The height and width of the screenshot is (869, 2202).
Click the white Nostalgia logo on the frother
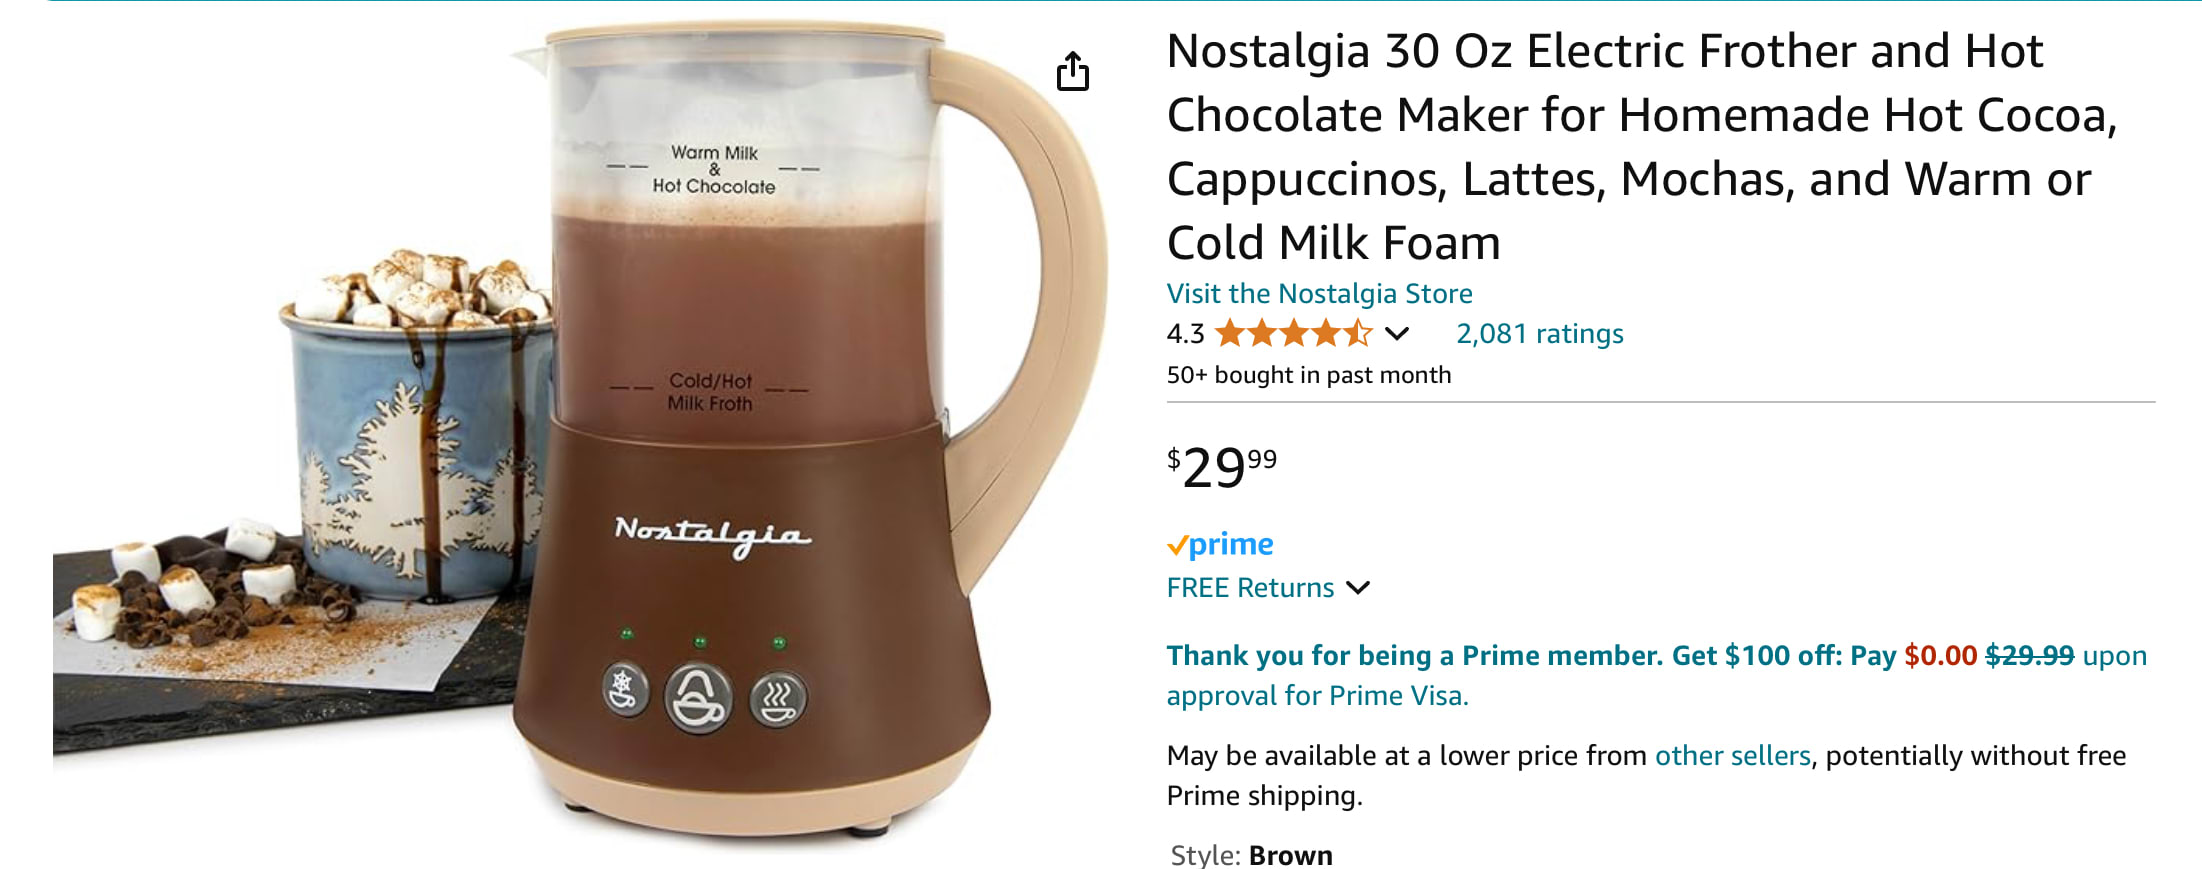click(x=712, y=535)
